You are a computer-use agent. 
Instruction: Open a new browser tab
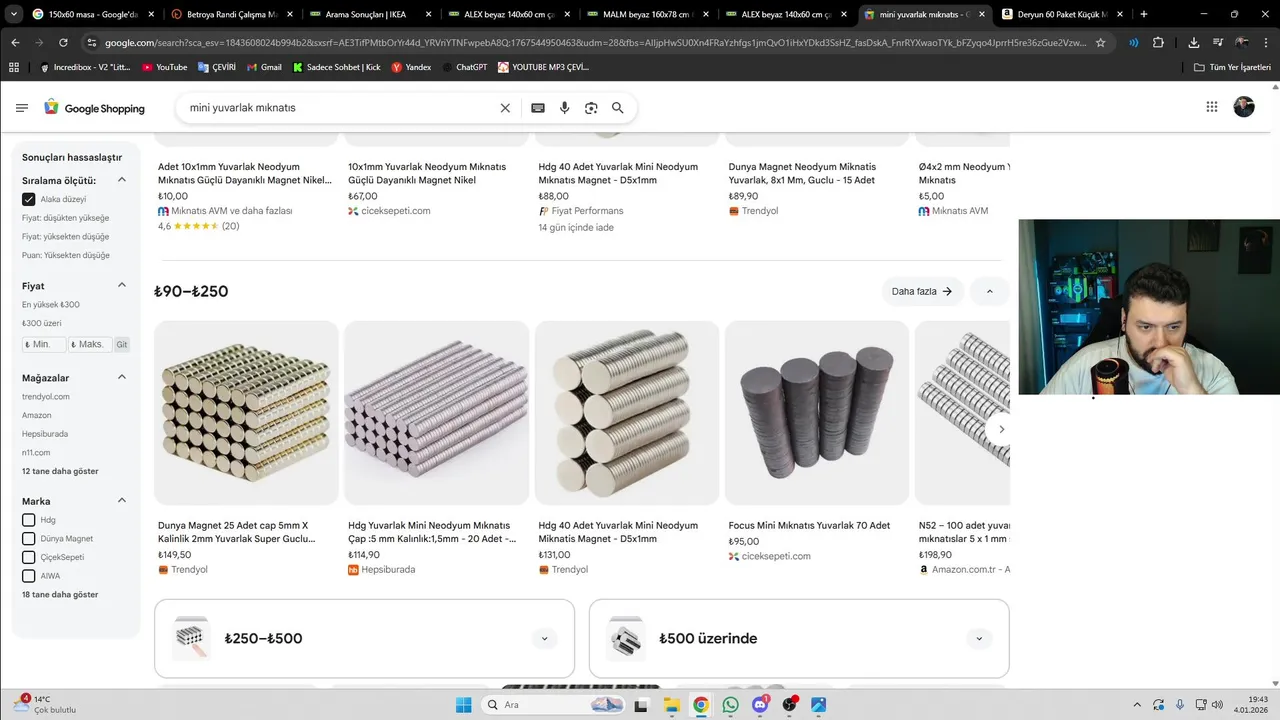pos(1144,14)
